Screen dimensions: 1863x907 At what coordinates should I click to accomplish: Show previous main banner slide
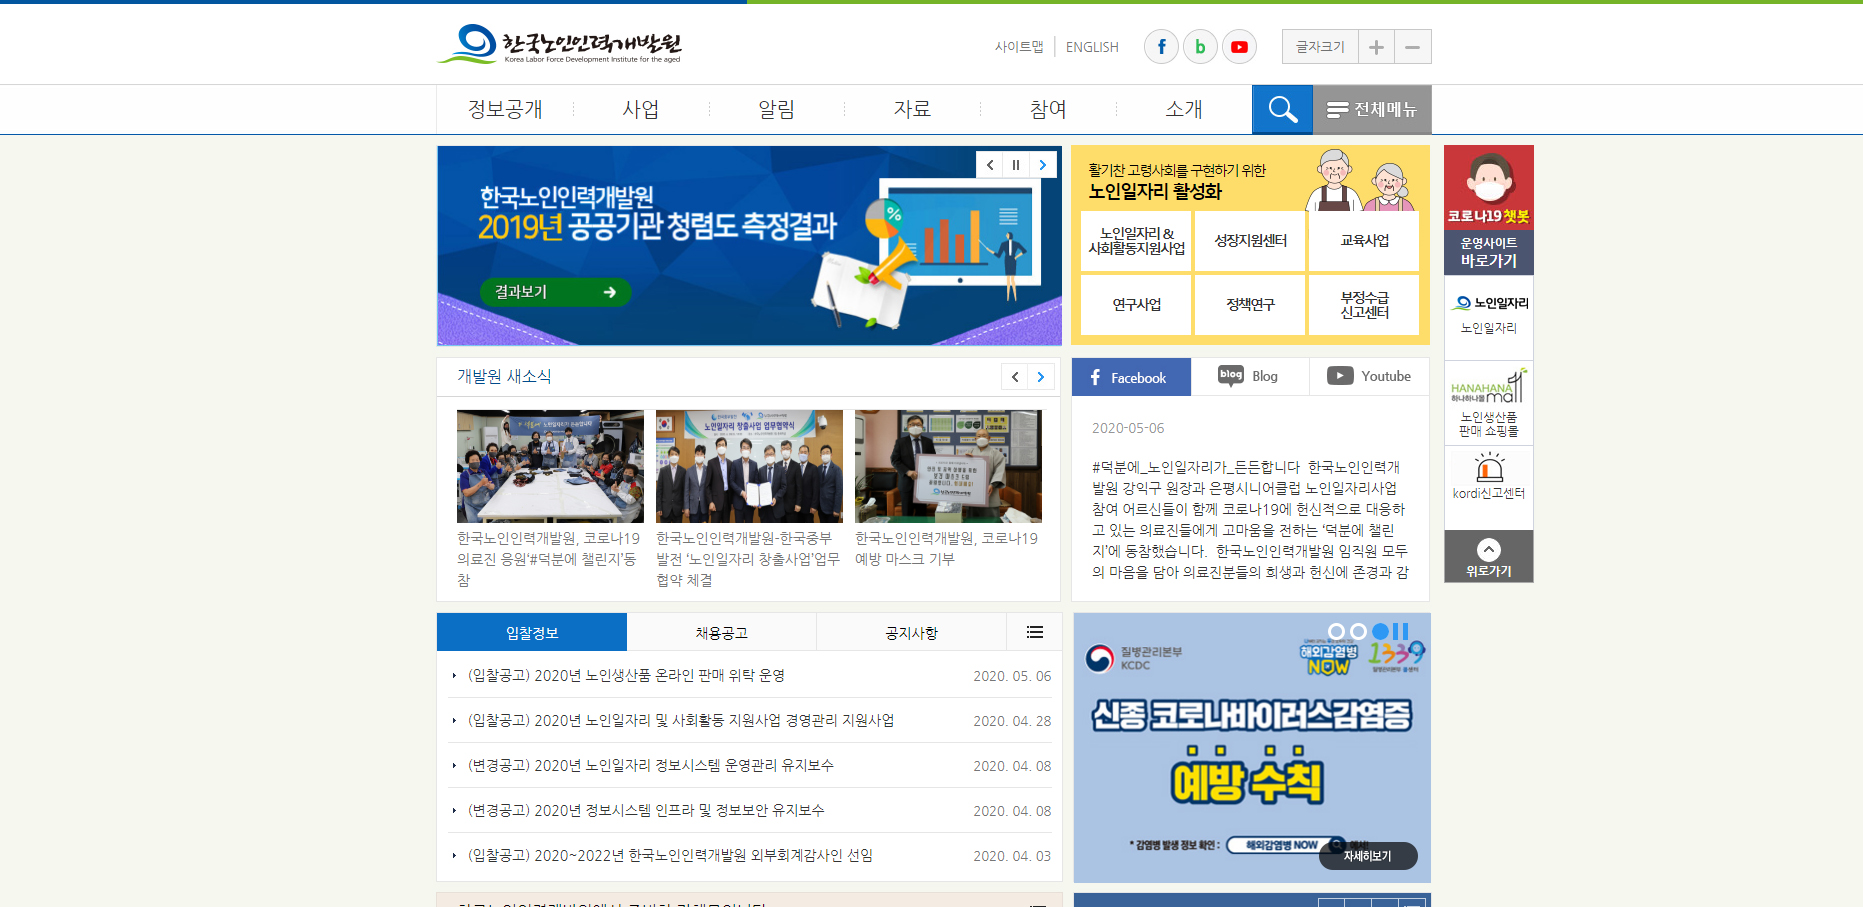(990, 165)
